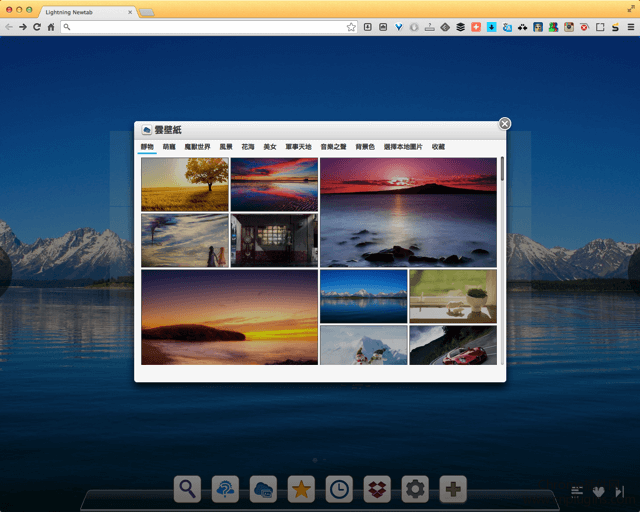Switch to the 美女 tab
The width and height of the screenshot is (640, 512).
point(270,147)
